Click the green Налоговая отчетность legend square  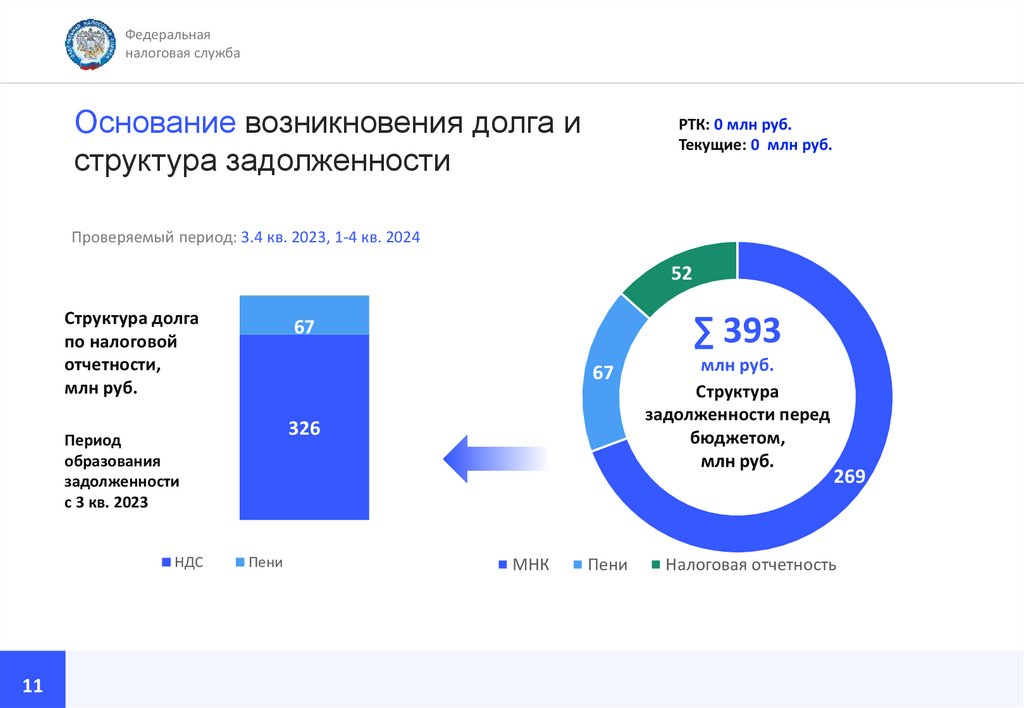(x=656, y=564)
